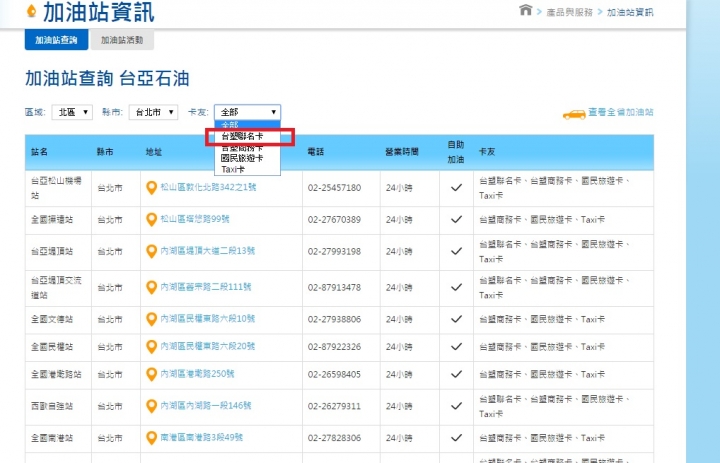The width and height of the screenshot is (720, 463).
Task: Click the self-service checkmark in 全國南港站 row
Action: [x=456, y=438]
